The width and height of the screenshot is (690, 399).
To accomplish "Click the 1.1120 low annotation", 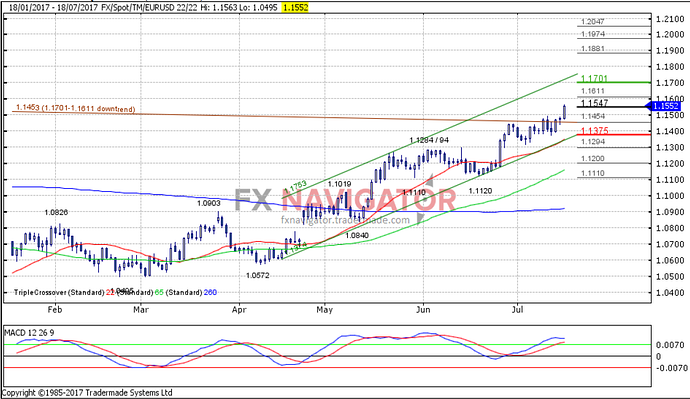I will coord(480,191).
